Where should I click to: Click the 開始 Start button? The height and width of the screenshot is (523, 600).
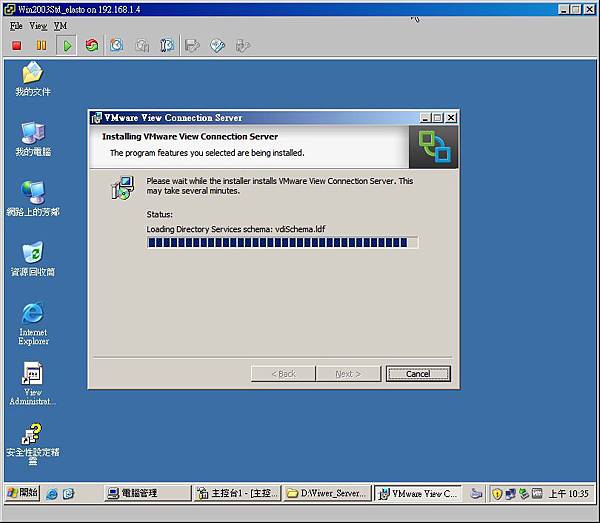23,493
